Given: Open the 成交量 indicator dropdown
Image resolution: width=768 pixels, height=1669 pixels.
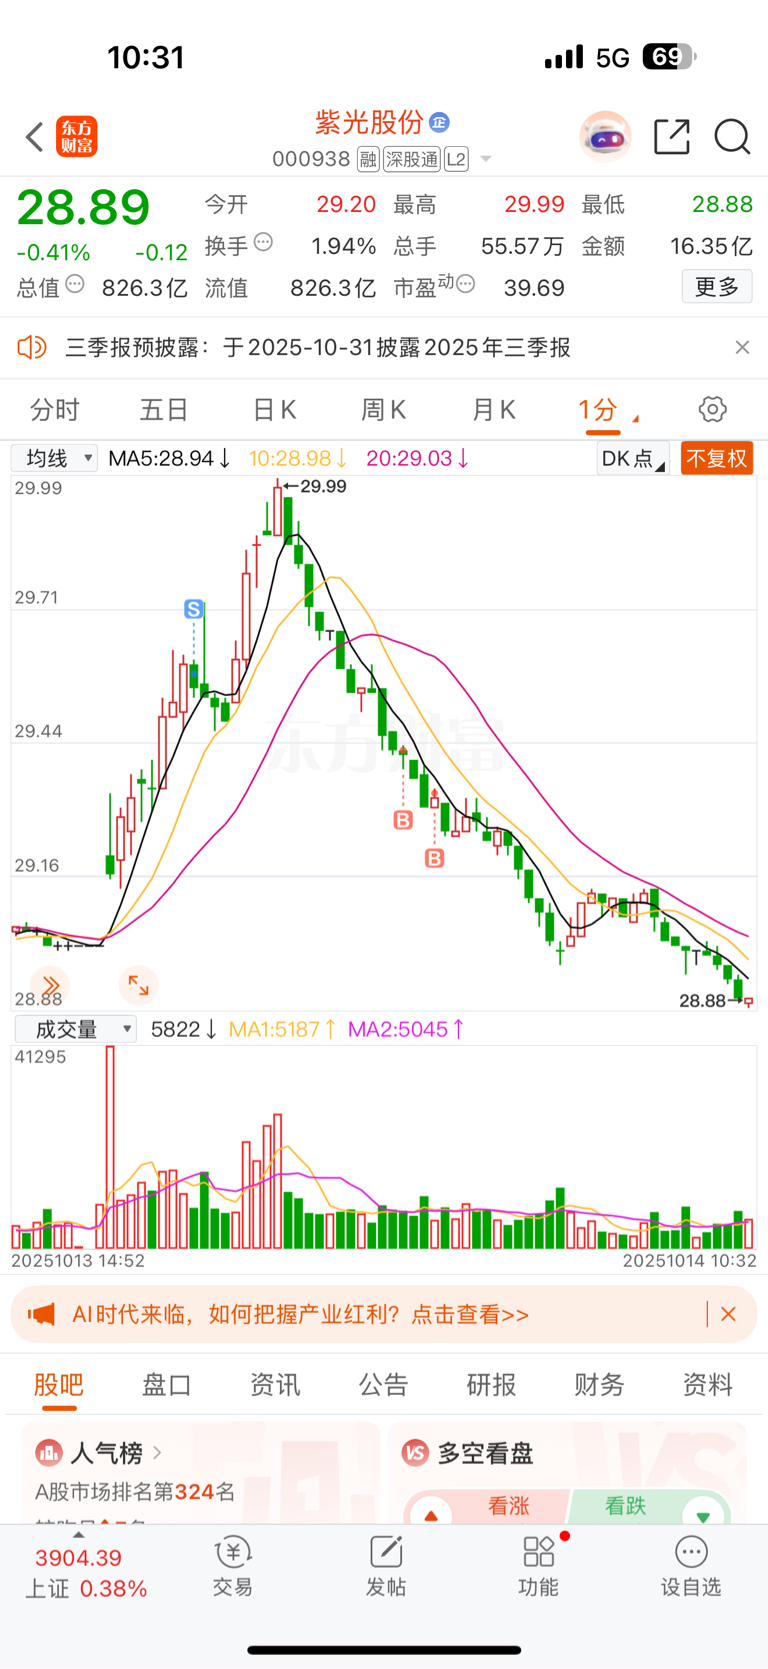Looking at the screenshot, I should [75, 1029].
